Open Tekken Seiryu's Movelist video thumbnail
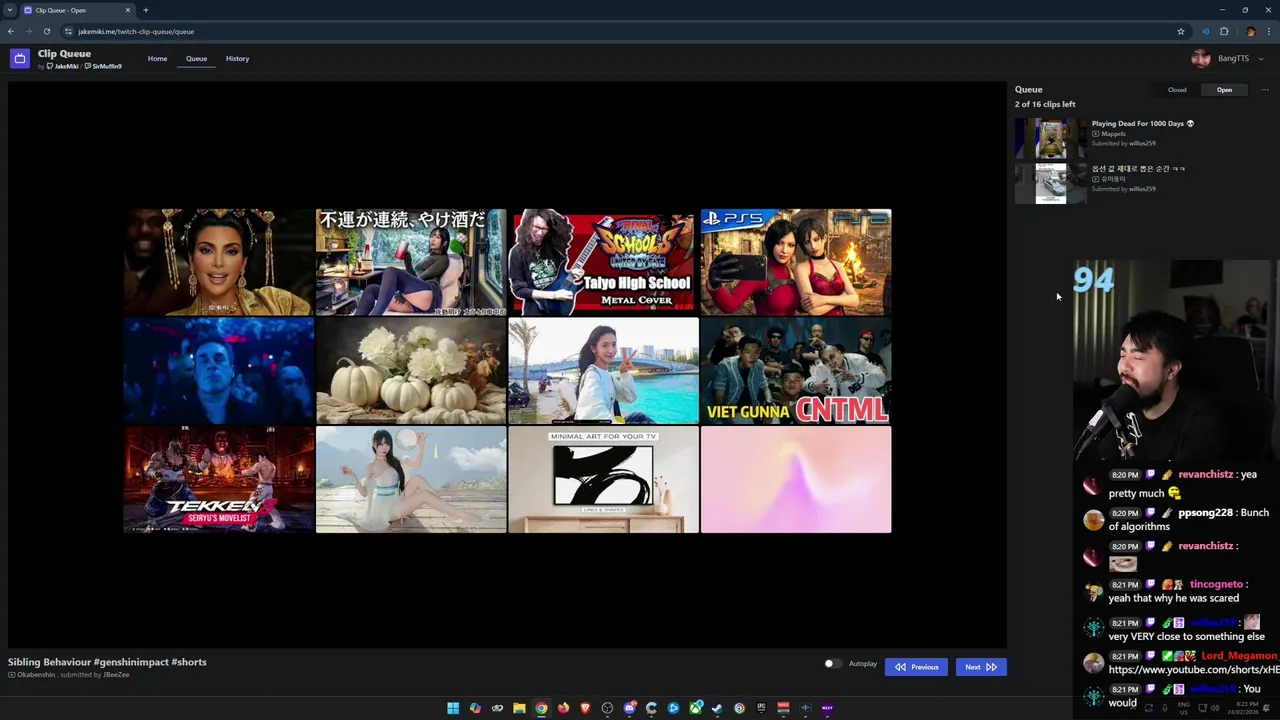Screen dimensions: 1280x720 (x=219, y=479)
